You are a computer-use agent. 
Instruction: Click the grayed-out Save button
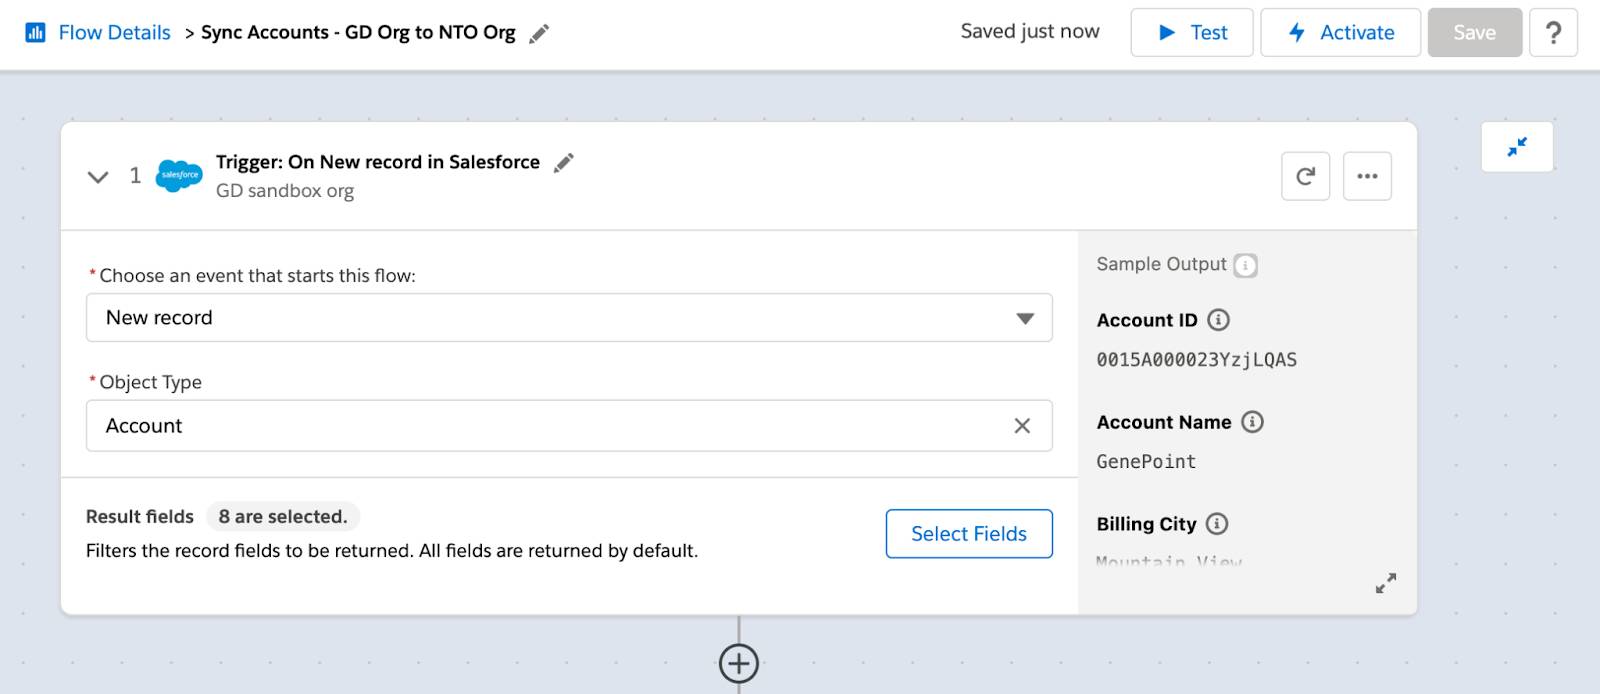[1474, 32]
